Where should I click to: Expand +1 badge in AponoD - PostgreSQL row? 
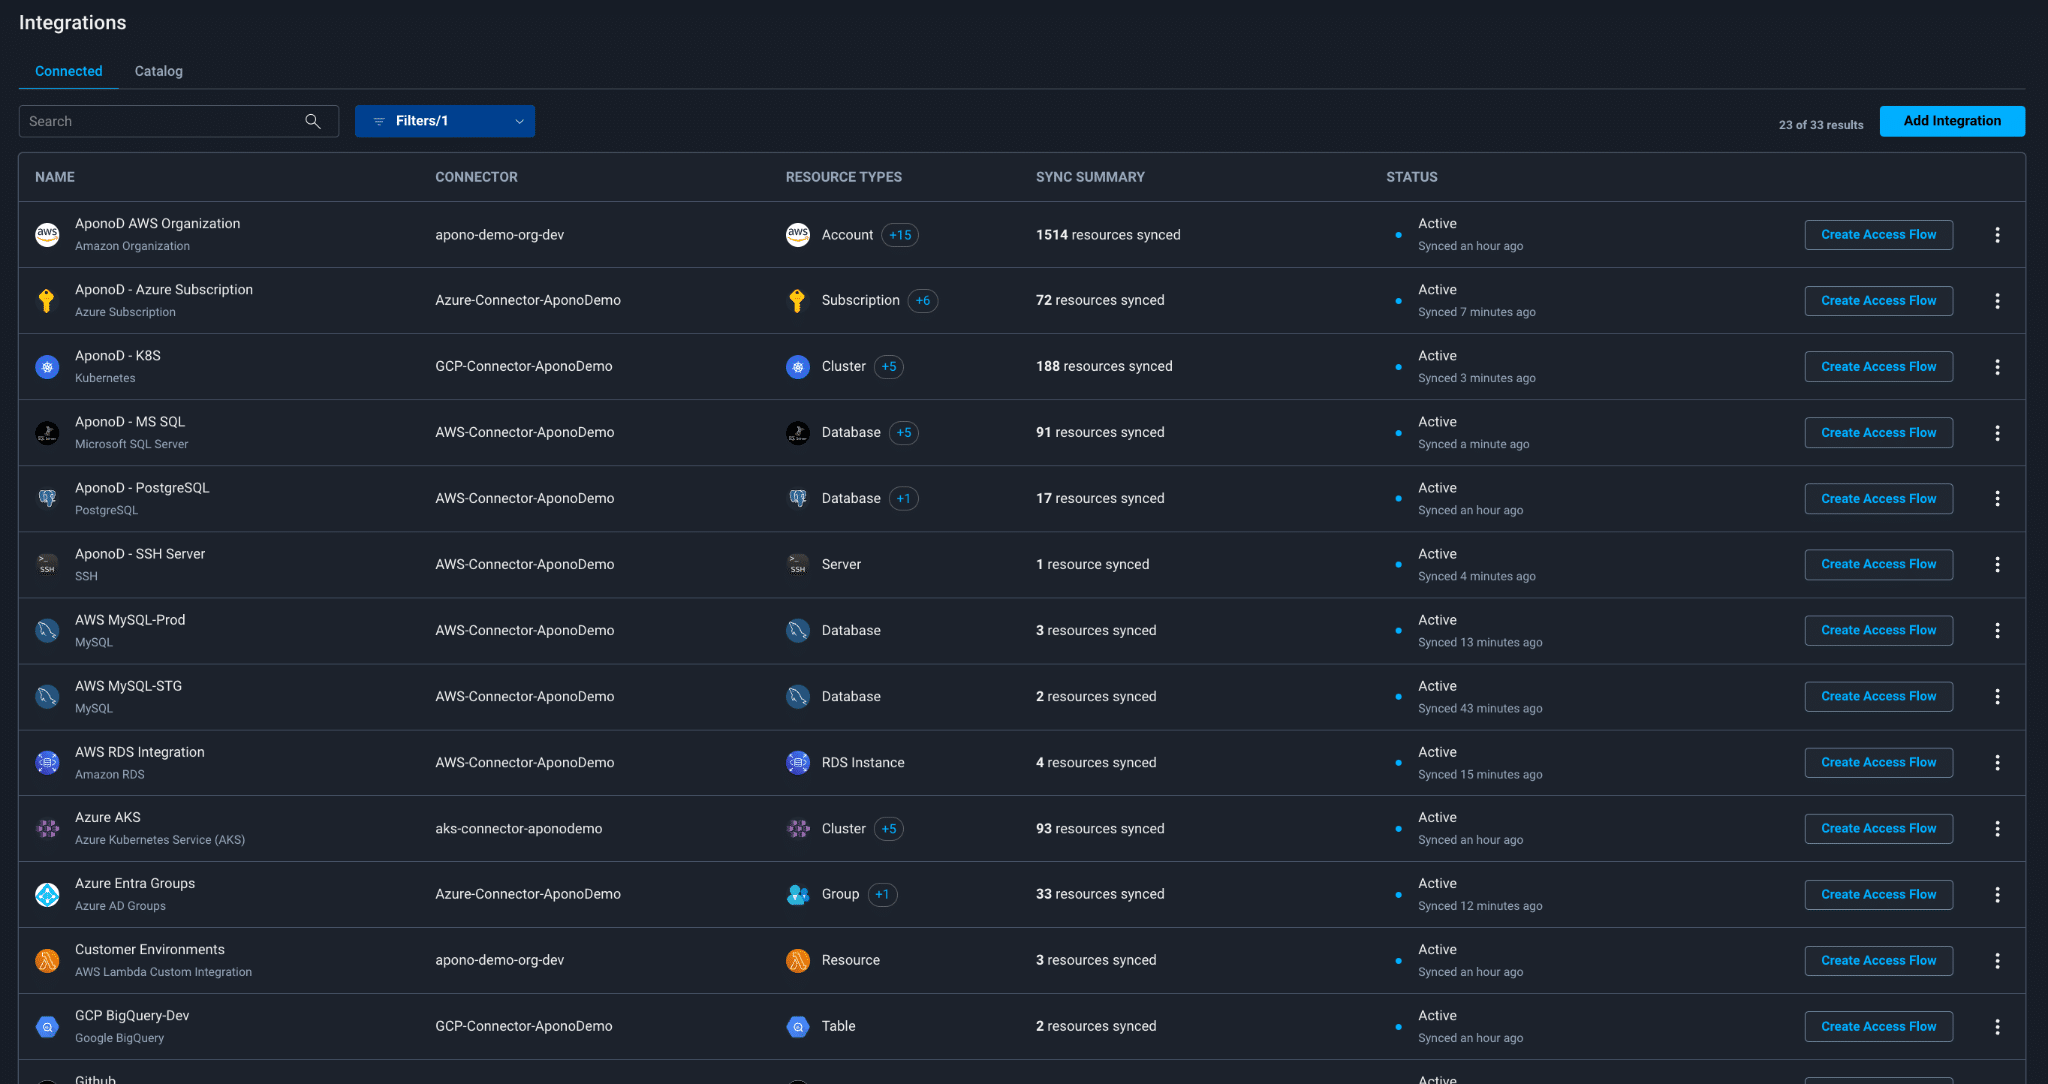pos(904,499)
